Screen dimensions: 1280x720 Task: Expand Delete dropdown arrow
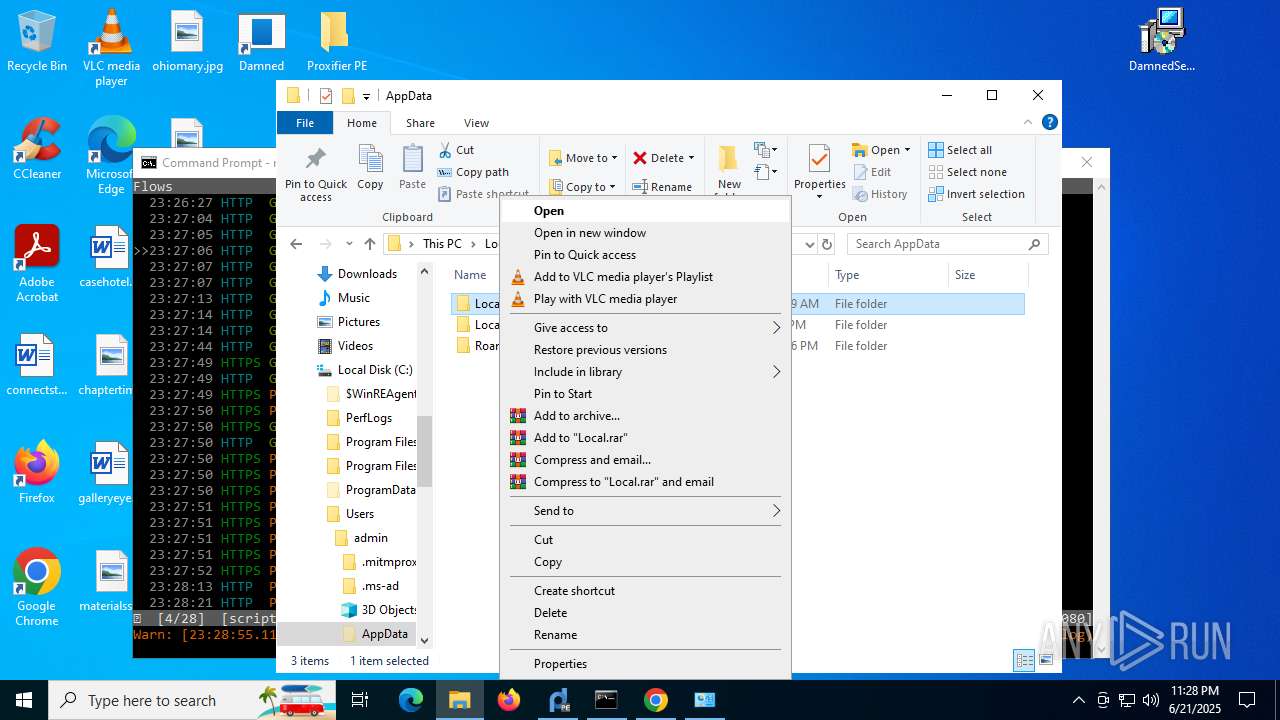point(691,158)
